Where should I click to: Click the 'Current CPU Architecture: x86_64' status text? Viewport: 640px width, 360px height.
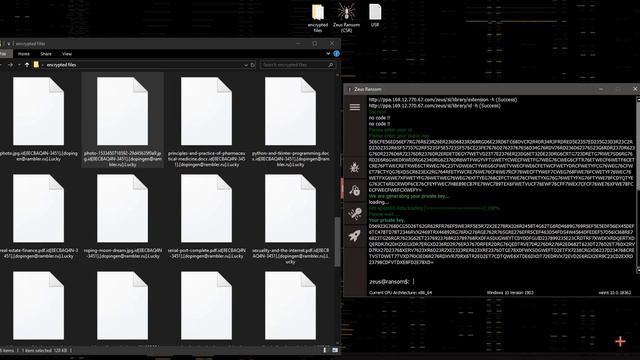pos(400,293)
